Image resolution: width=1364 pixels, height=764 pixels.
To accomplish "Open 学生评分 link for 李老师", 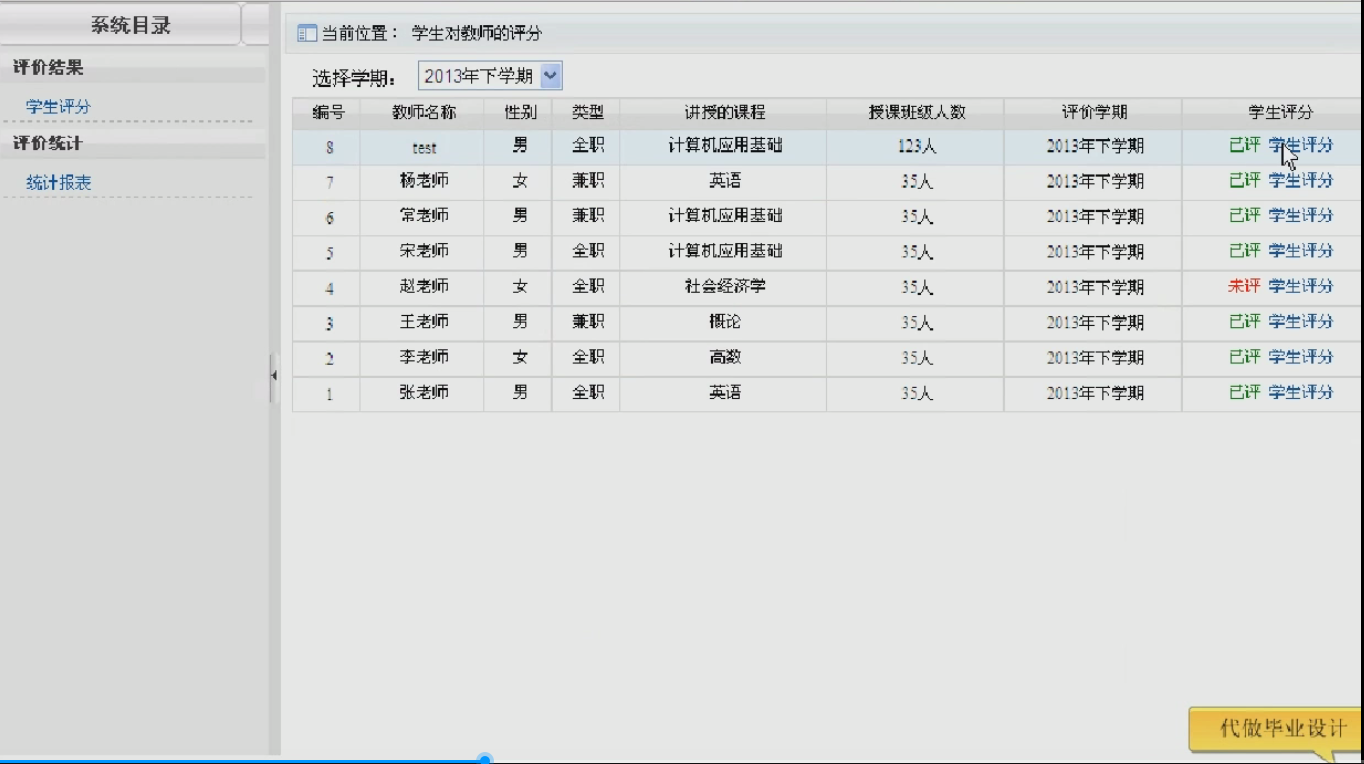I will (1300, 357).
